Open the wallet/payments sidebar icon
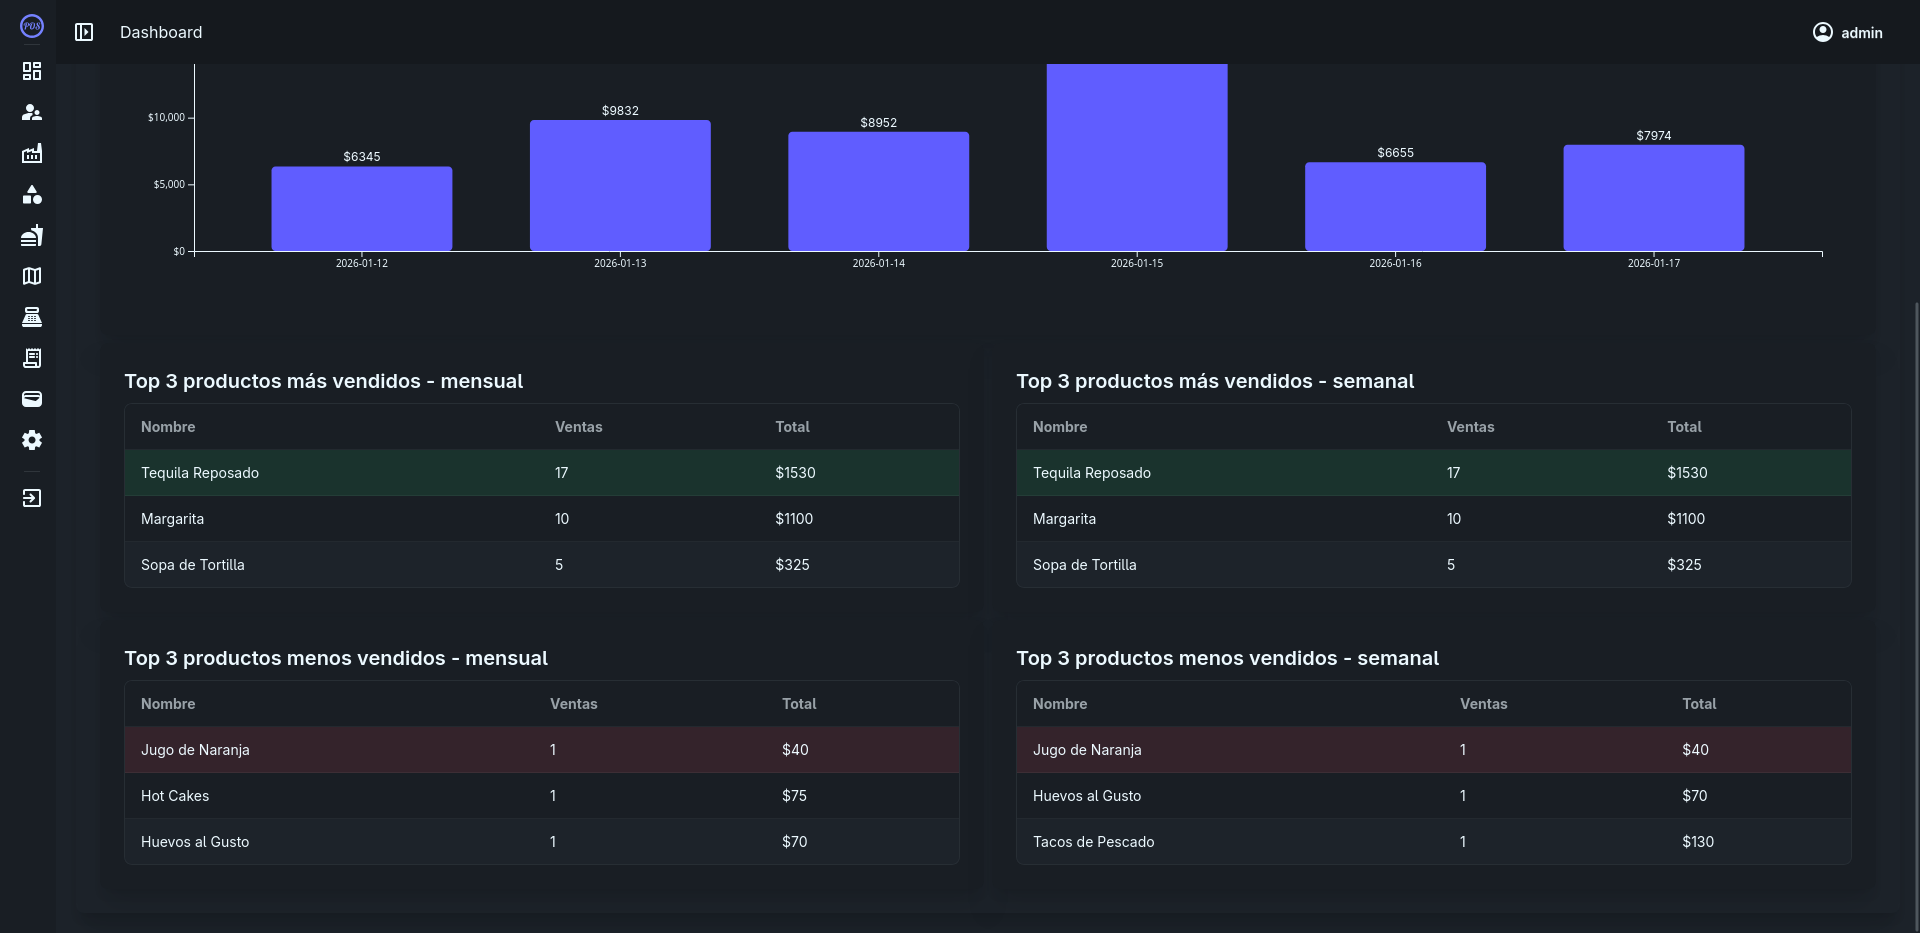Image resolution: width=1920 pixels, height=933 pixels. pyautogui.click(x=32, y=399)
